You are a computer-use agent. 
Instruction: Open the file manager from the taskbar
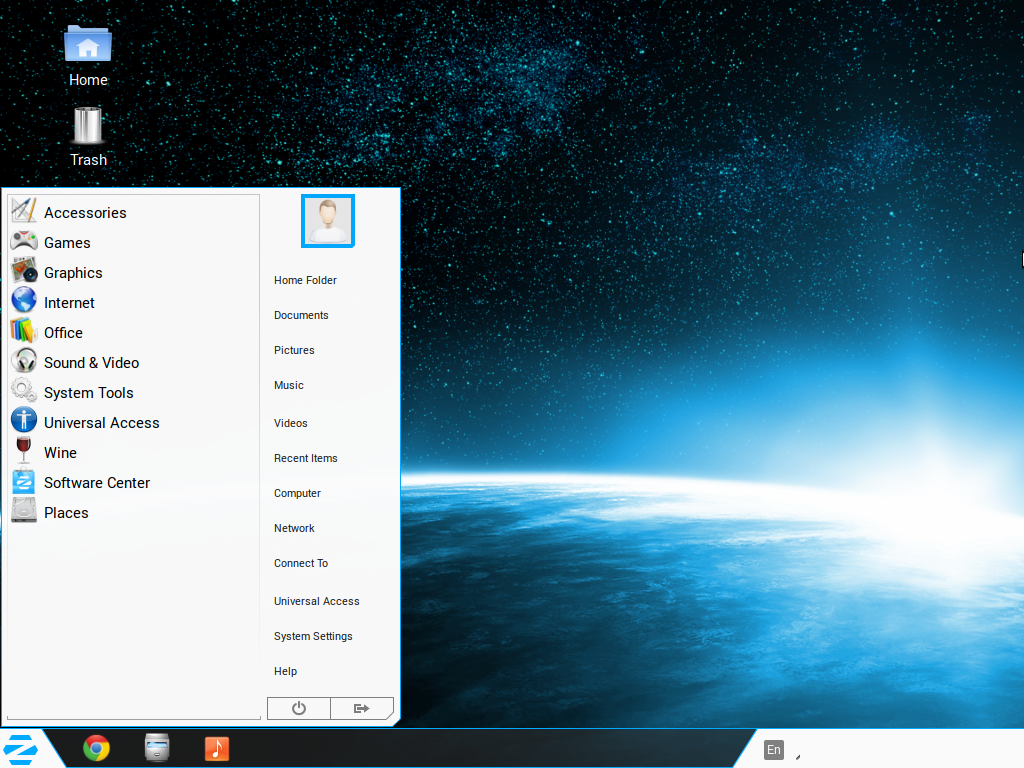tap(157, 748)
